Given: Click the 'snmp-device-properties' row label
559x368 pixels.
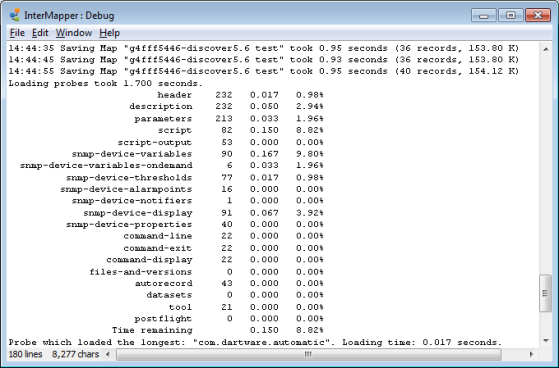Looking at the screenshot, I should pyautogui.click(x=129, y=224).
